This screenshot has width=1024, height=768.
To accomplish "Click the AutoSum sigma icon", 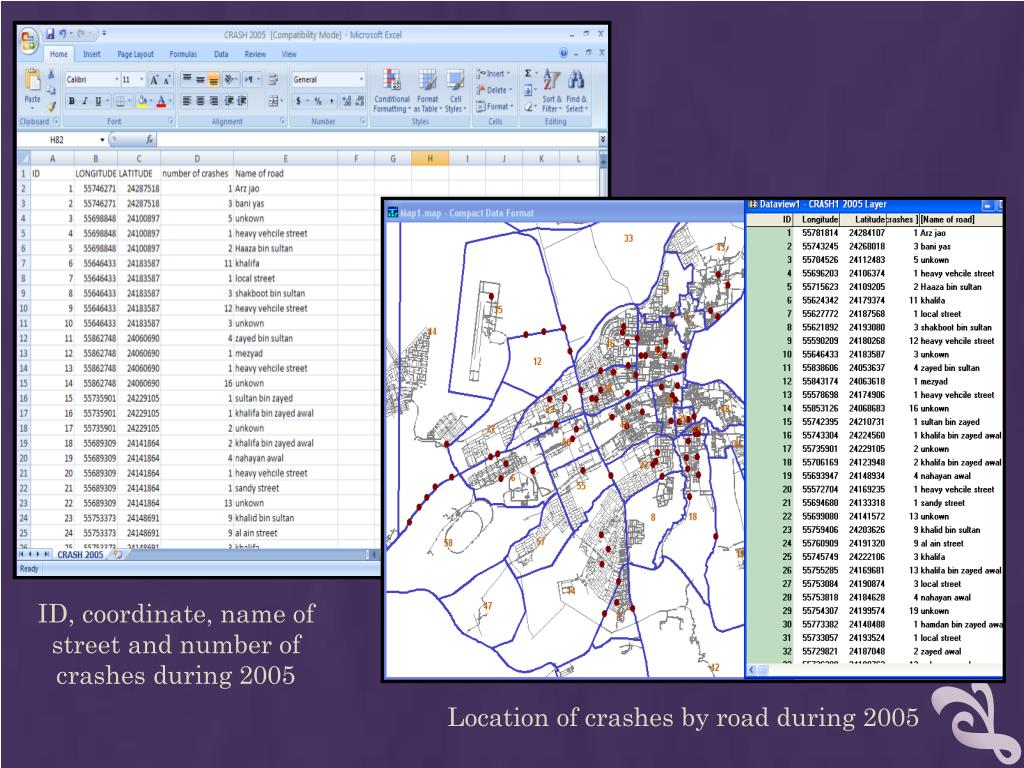I will click(x=530, y=74).
